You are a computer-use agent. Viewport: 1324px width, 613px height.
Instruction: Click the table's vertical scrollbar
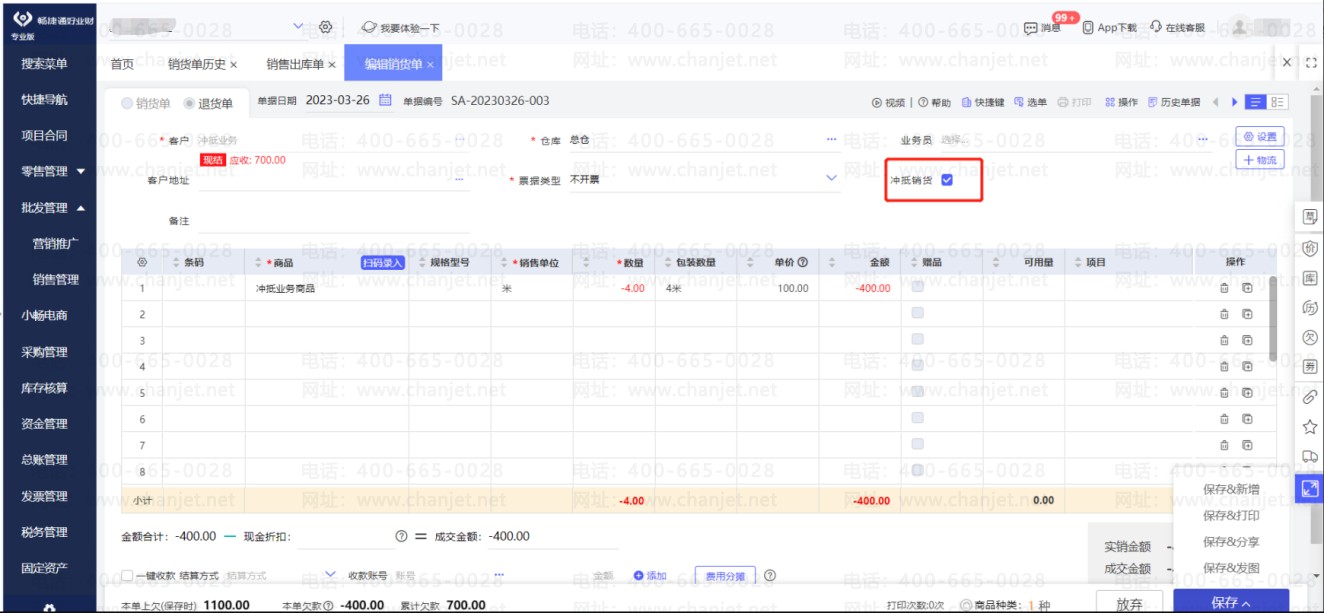click(1272, 320)
